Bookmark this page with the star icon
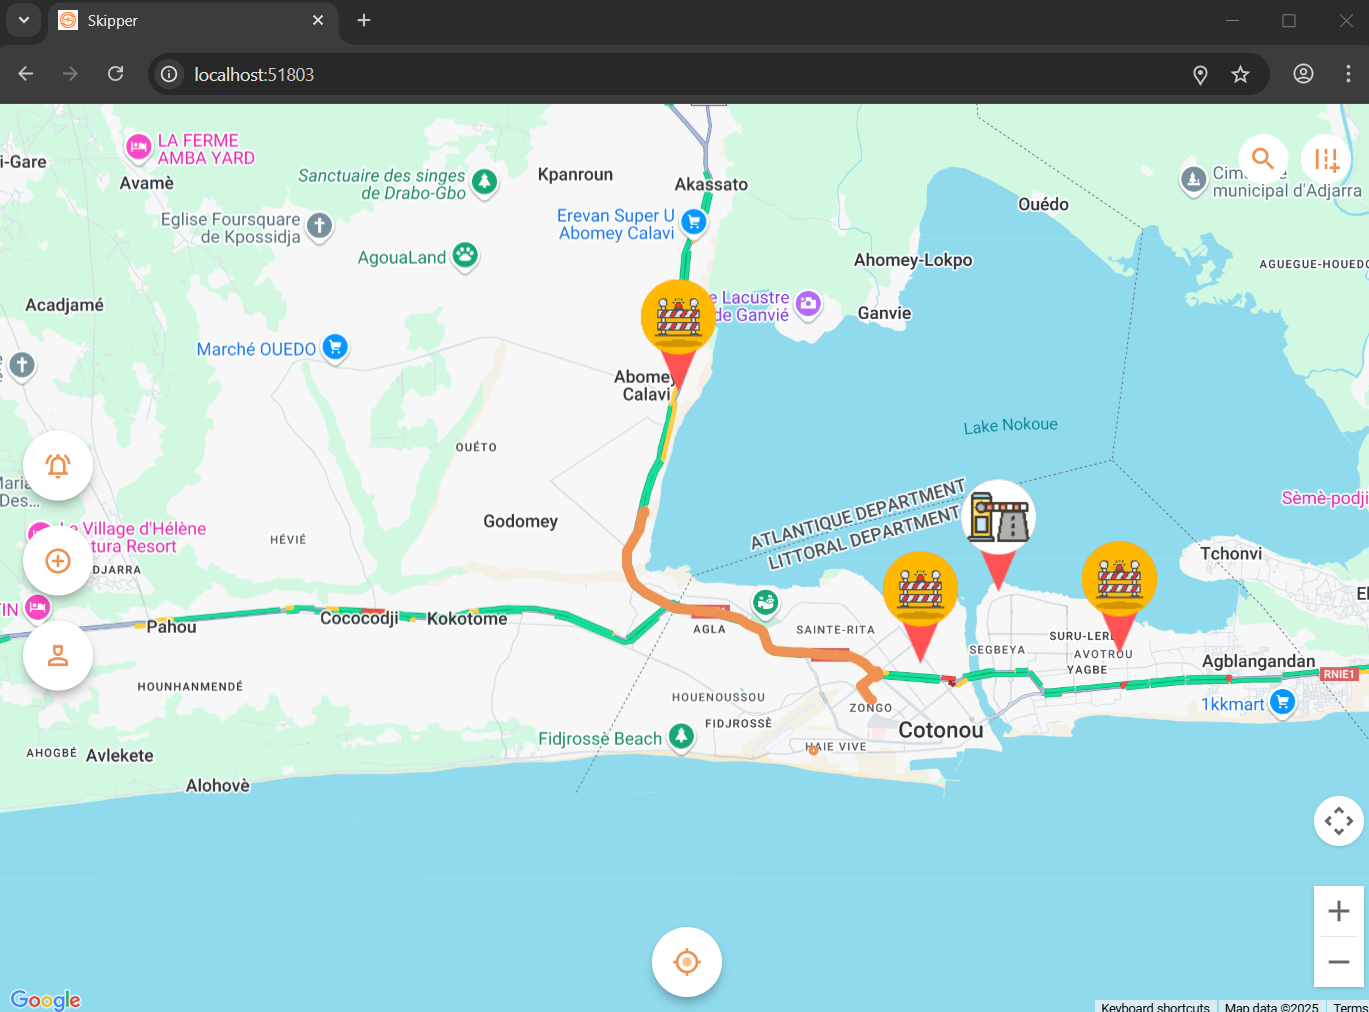Screen dimensions: 1369x1012 coord(1240,74)
